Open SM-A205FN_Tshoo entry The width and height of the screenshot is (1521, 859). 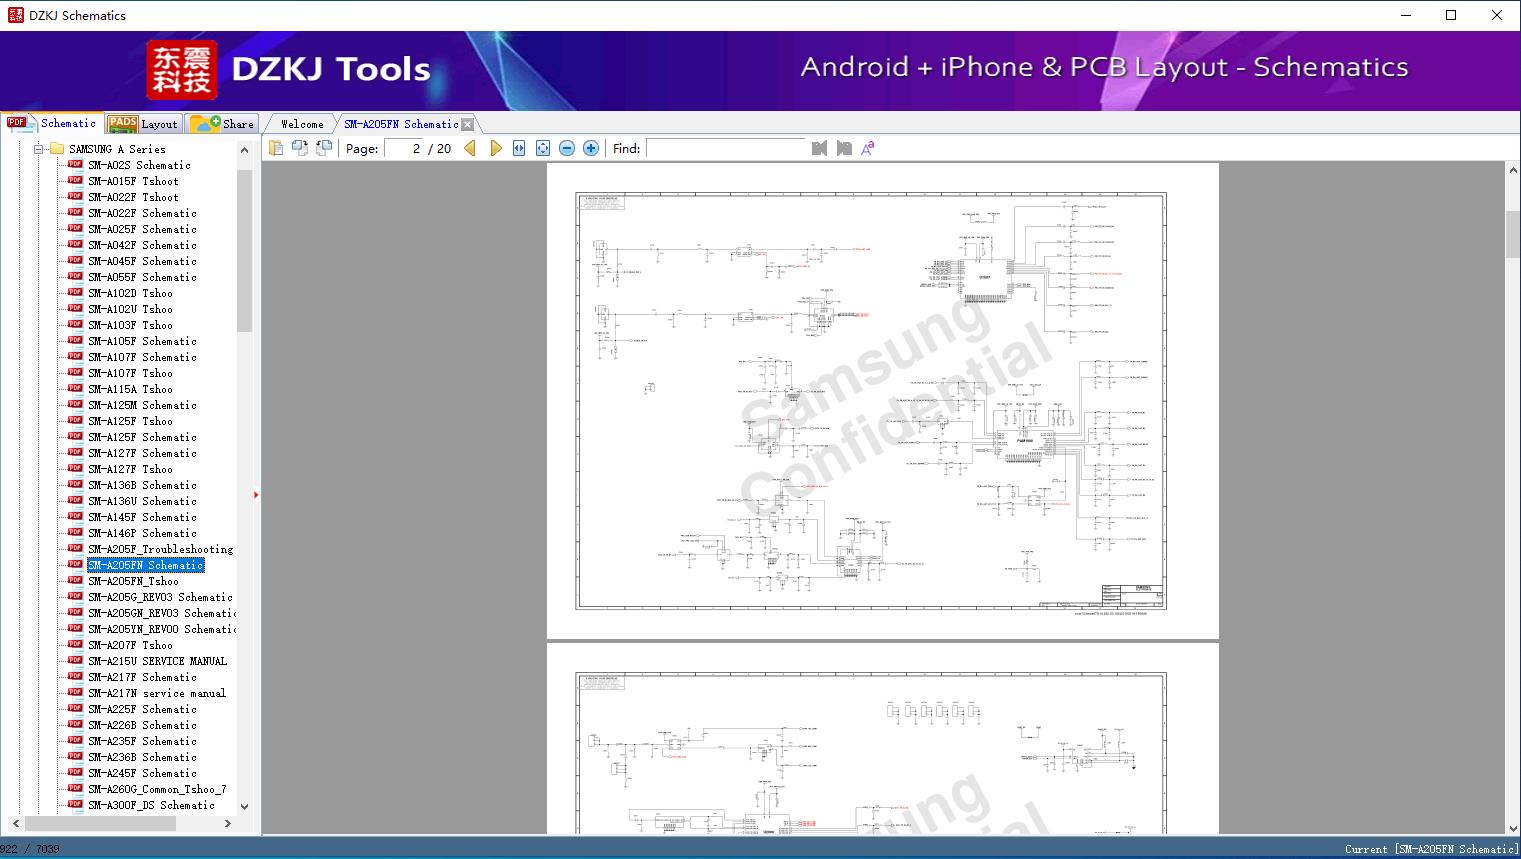(133, 581)
